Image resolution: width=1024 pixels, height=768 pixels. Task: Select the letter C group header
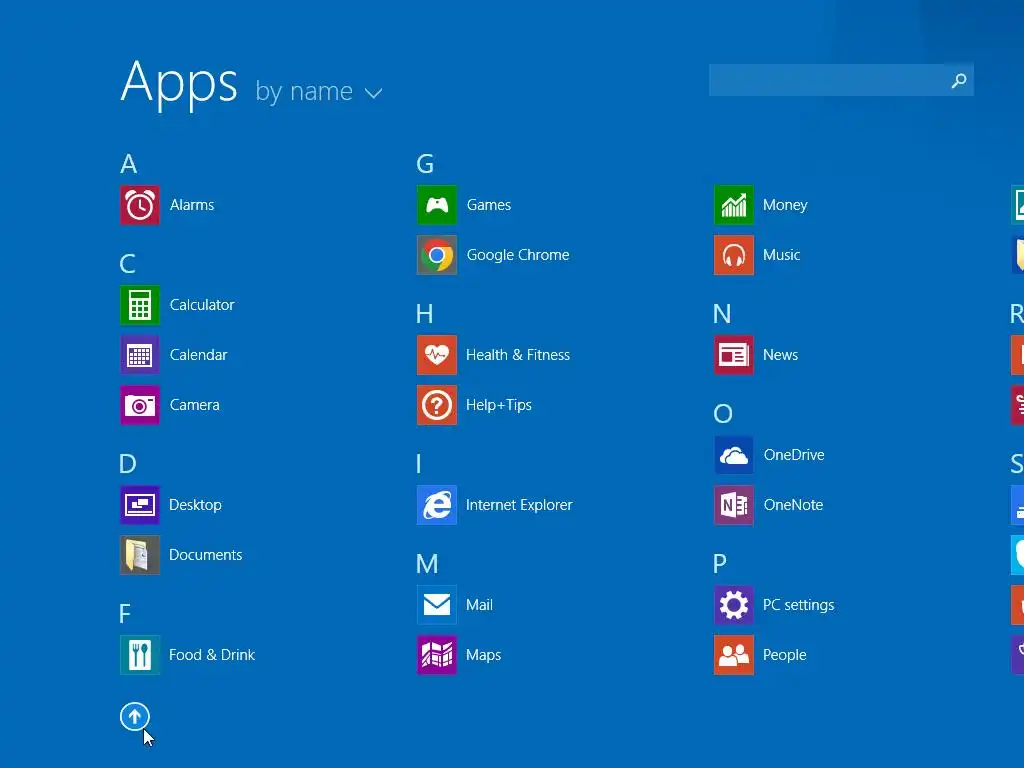pyautogui.click(x=127, y=264)
